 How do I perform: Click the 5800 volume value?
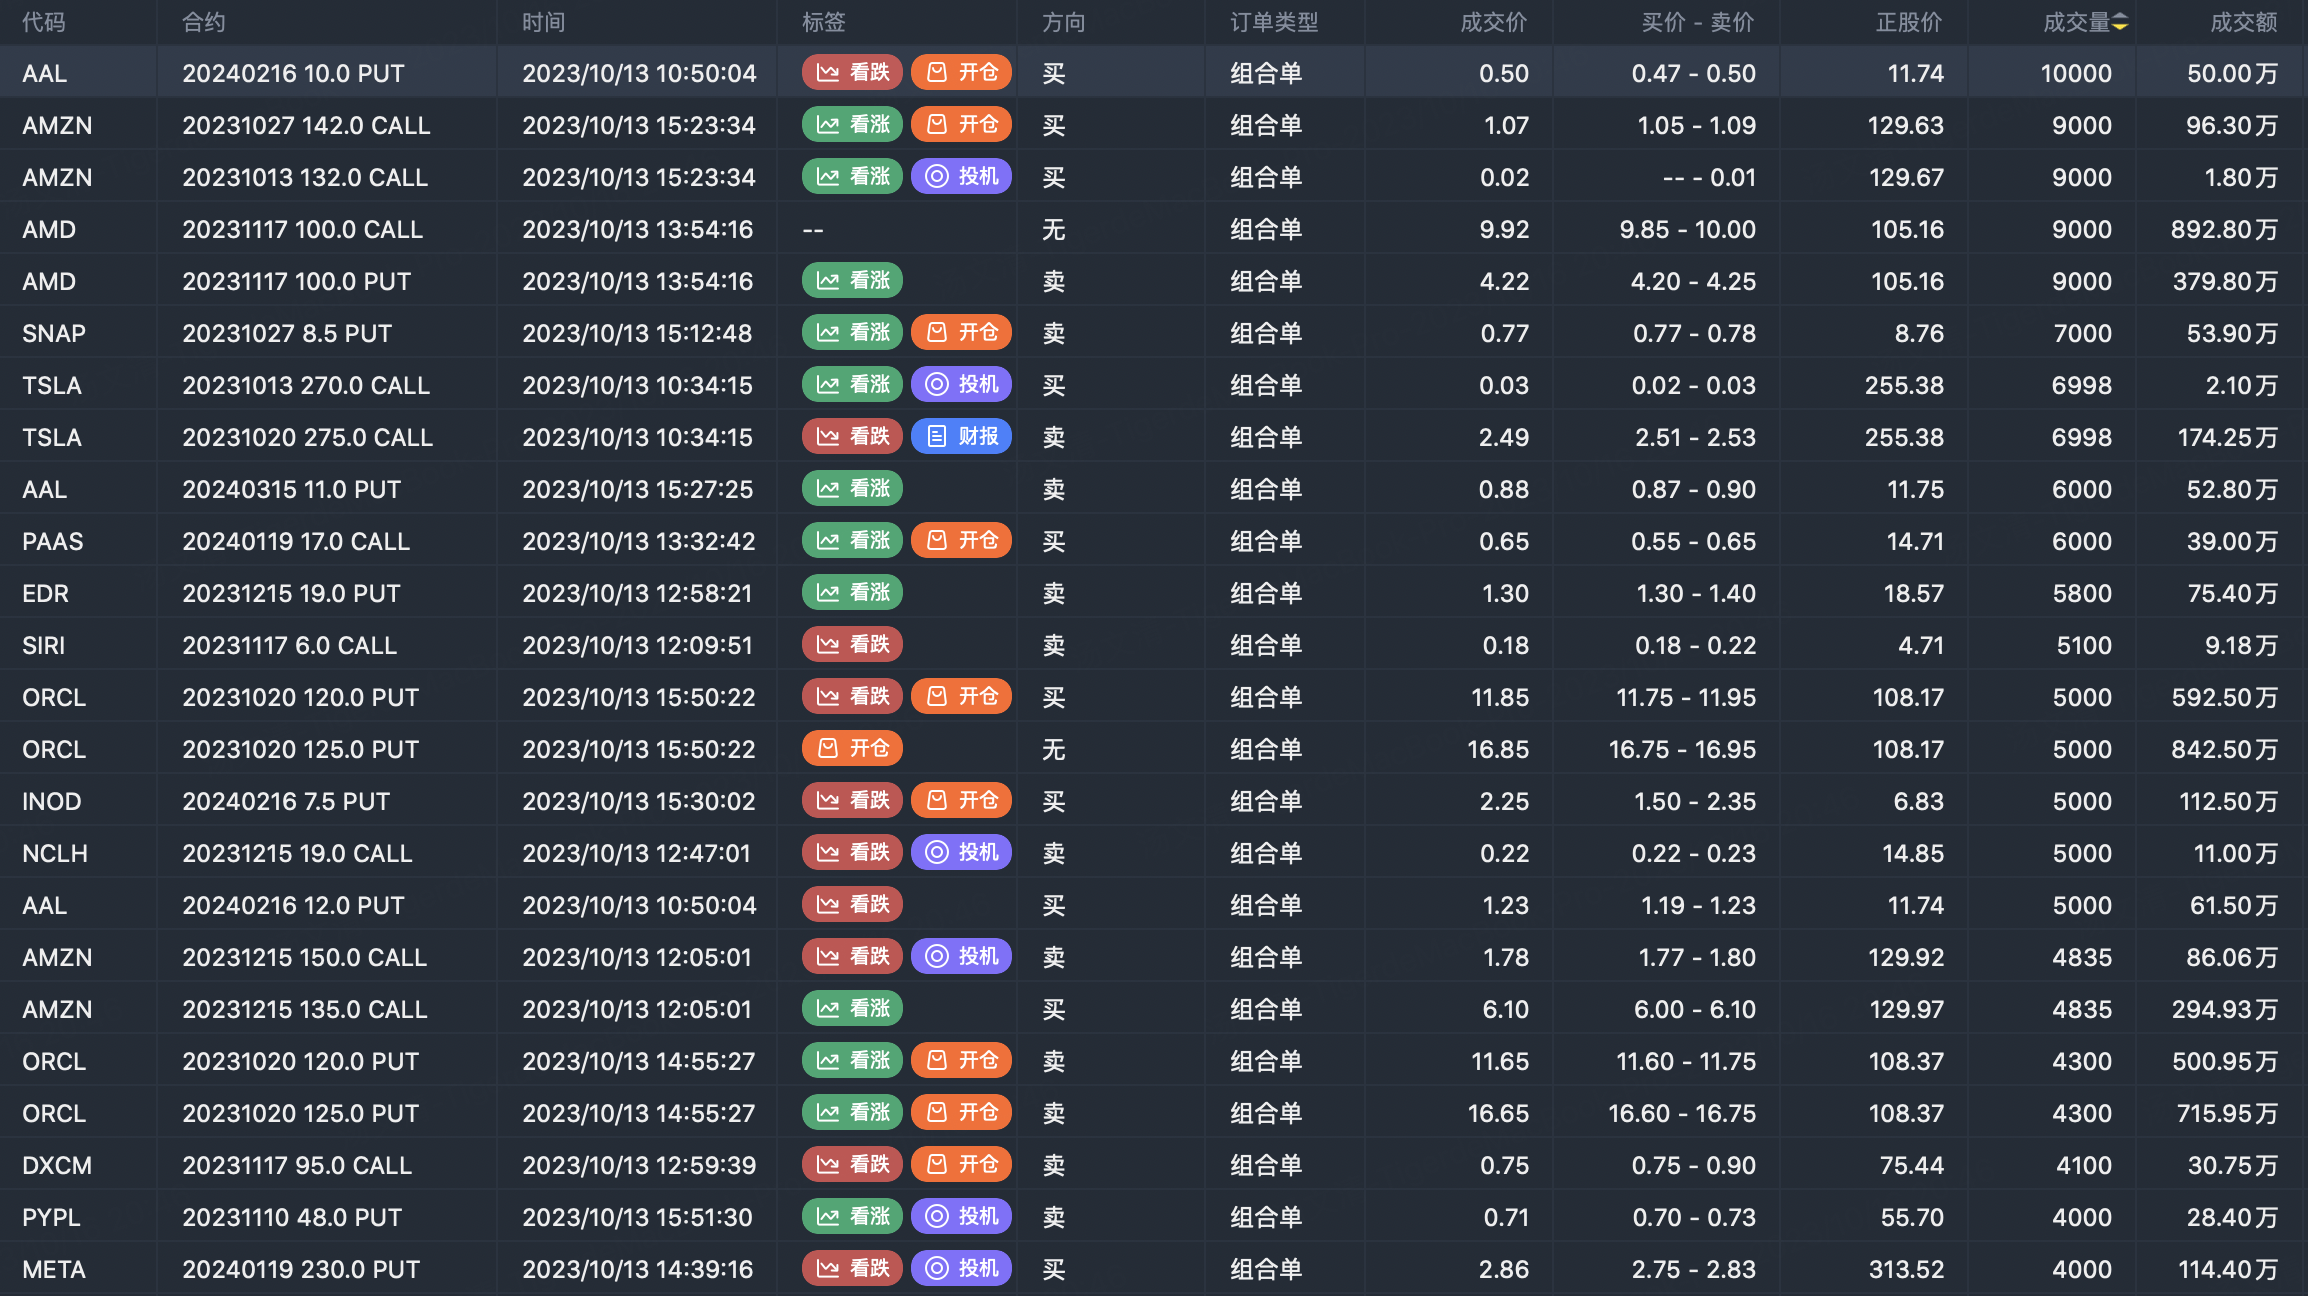tap(2082, 593)
